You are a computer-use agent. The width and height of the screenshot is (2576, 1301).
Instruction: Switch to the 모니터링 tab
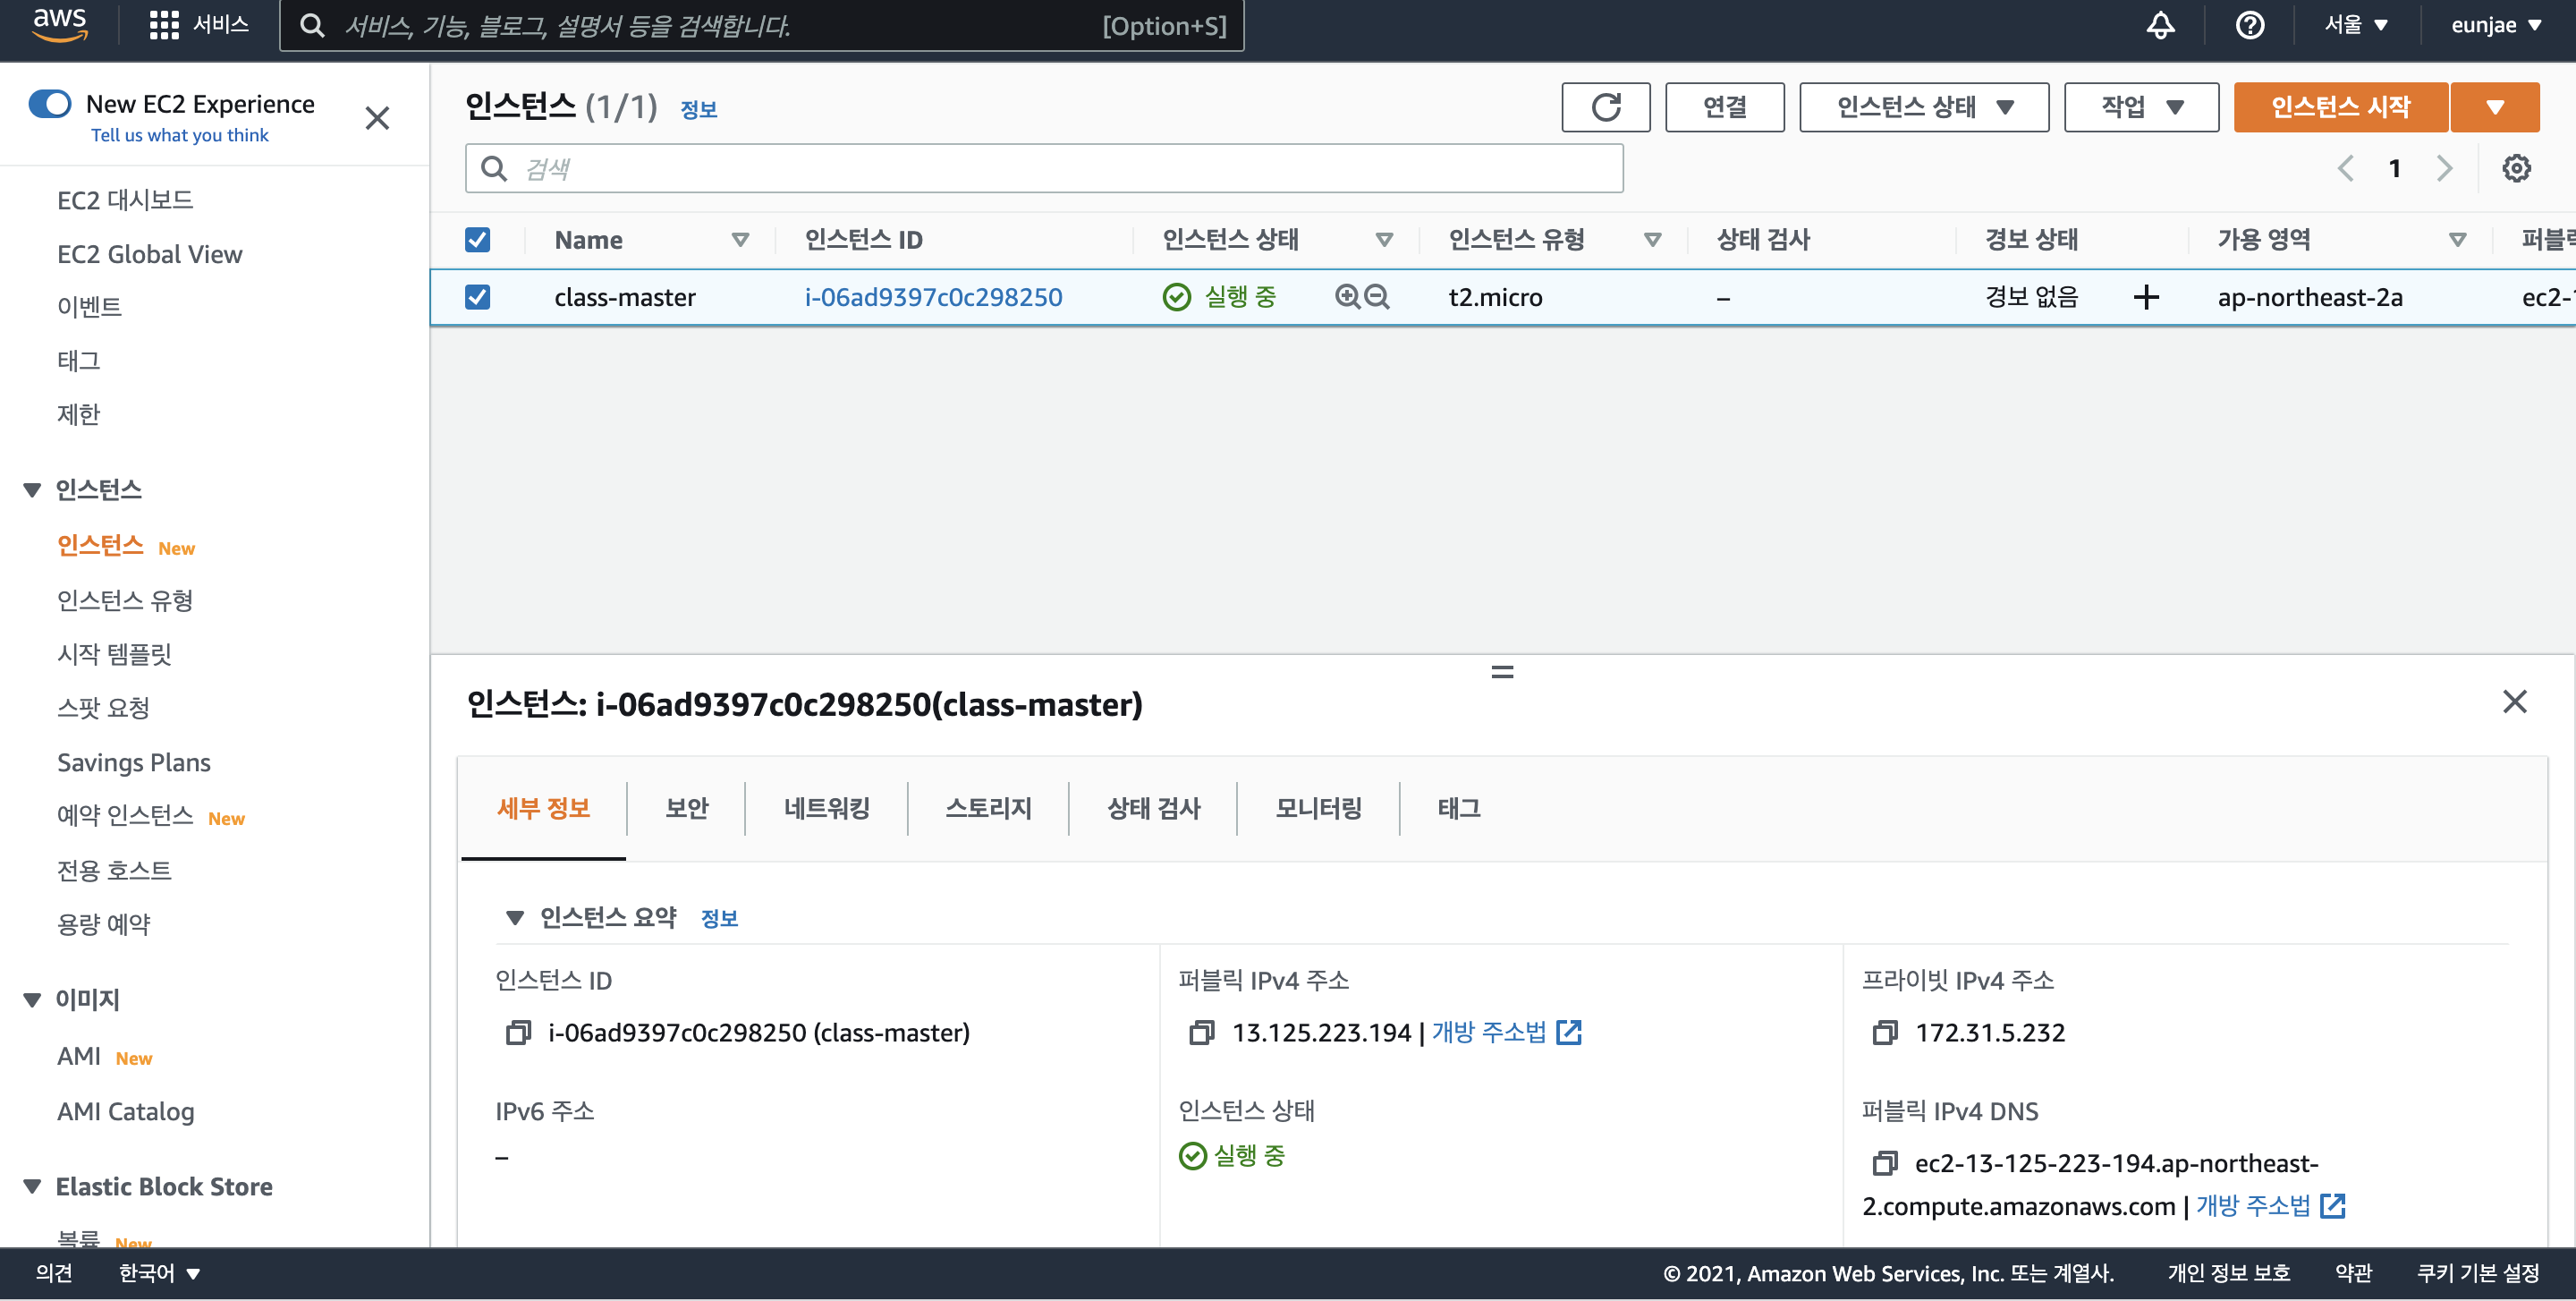[1318, 808]
